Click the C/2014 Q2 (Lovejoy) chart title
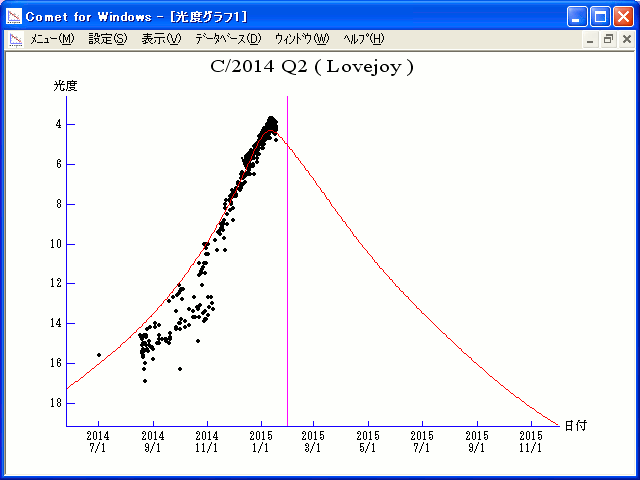 [x=312, y=67]
